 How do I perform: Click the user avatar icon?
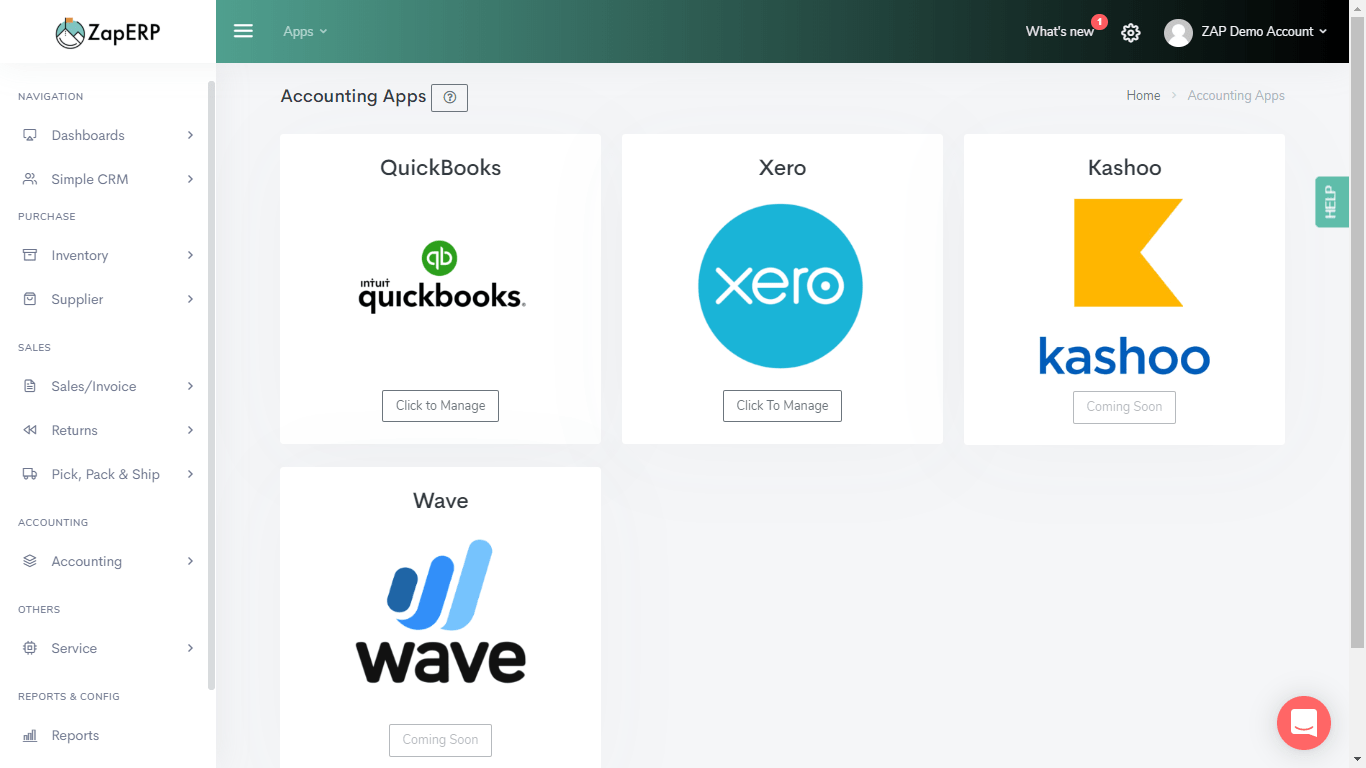(x=1178, y=32)
